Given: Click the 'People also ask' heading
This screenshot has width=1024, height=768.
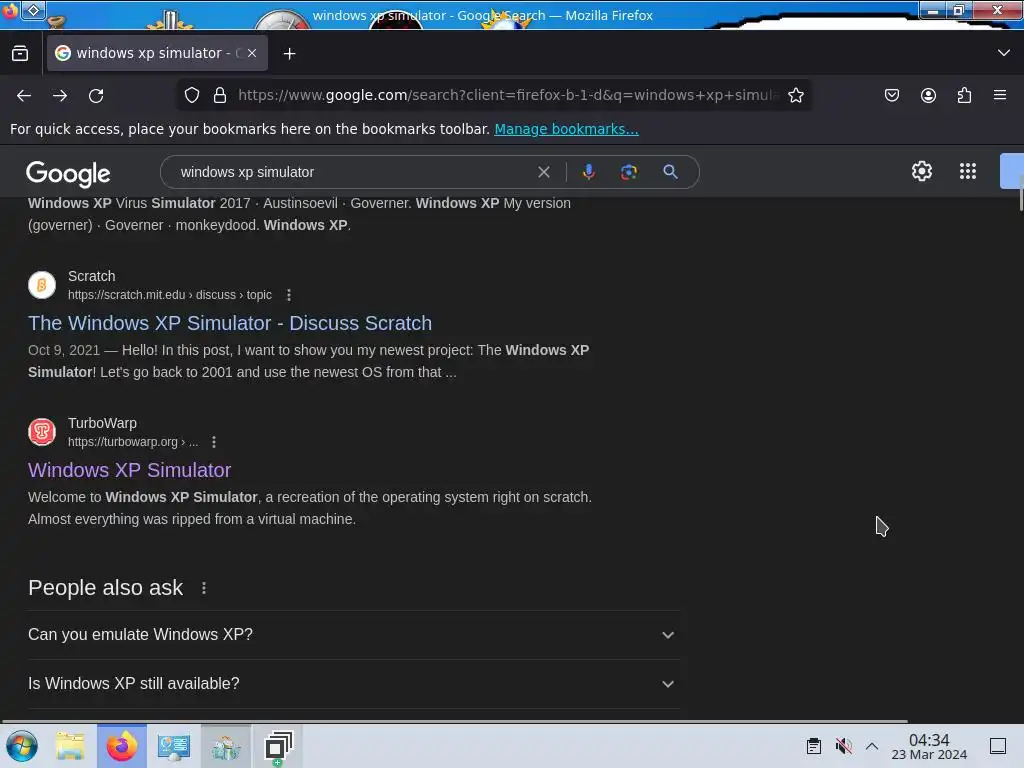Looking at the screenshot, I should tap(106, 588).
